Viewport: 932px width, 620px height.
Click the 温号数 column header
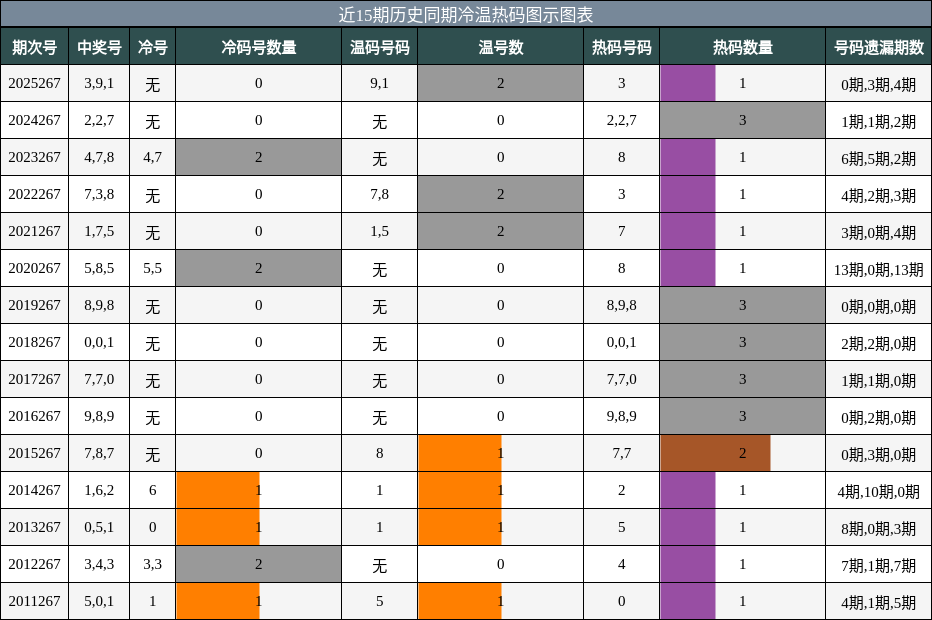pos(500,47)
